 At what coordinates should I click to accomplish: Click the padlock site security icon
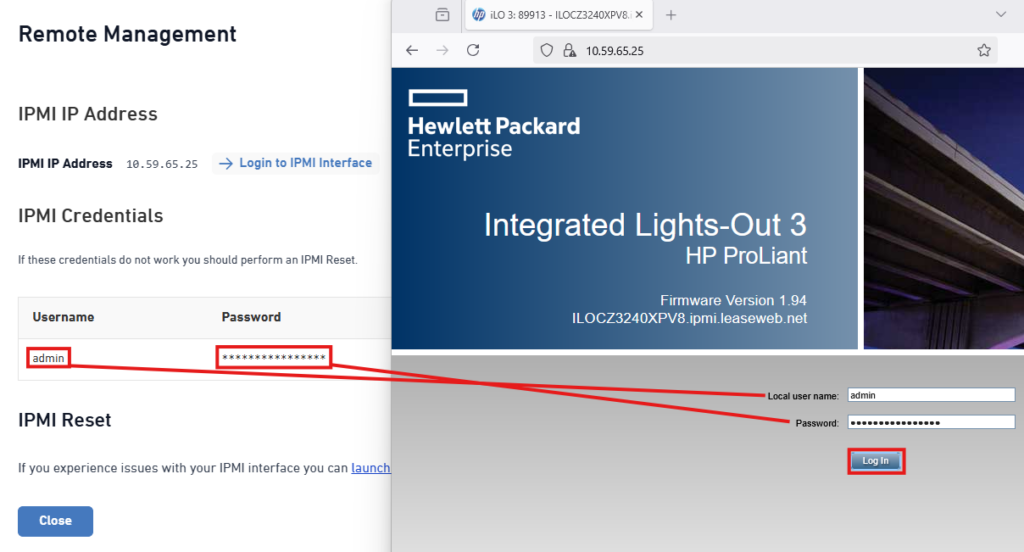pyautogui.click(x=569, y=50)
